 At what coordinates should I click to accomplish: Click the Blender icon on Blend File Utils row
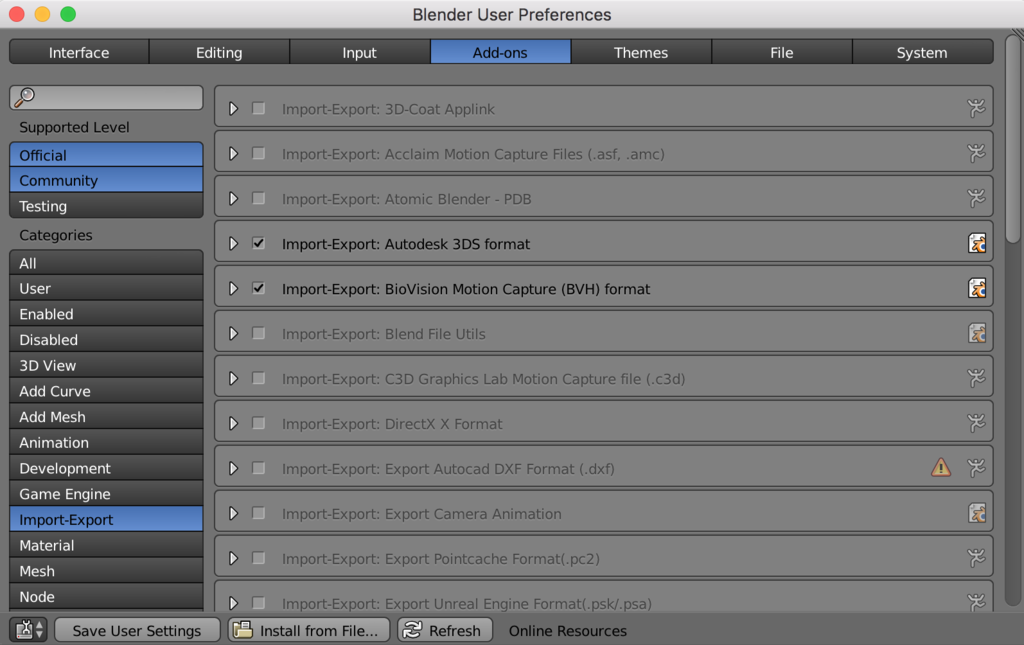977,334
